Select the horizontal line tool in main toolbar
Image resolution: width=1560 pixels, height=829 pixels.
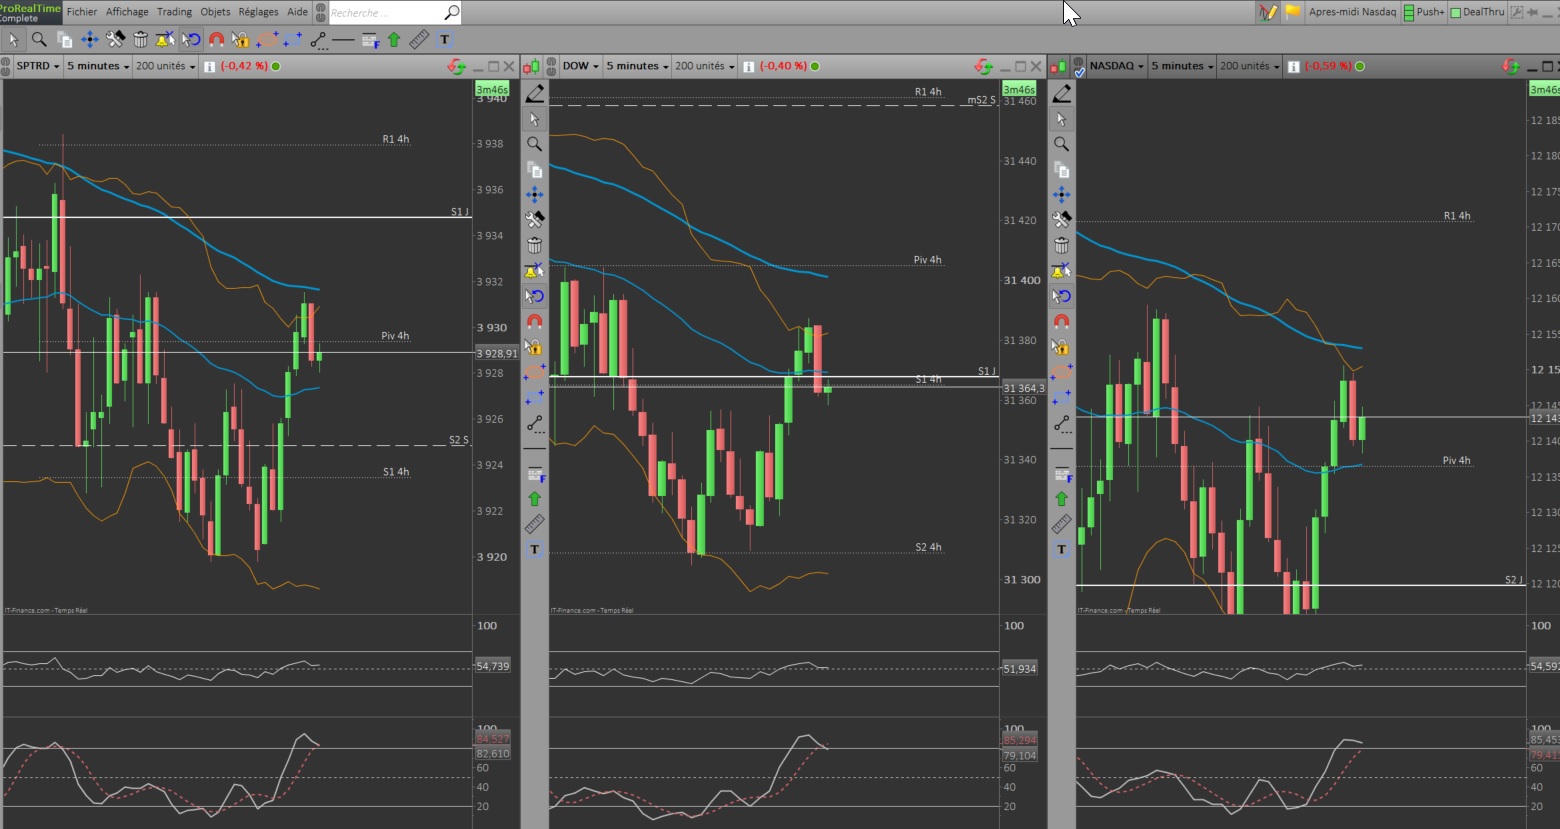tap(344, 39)
